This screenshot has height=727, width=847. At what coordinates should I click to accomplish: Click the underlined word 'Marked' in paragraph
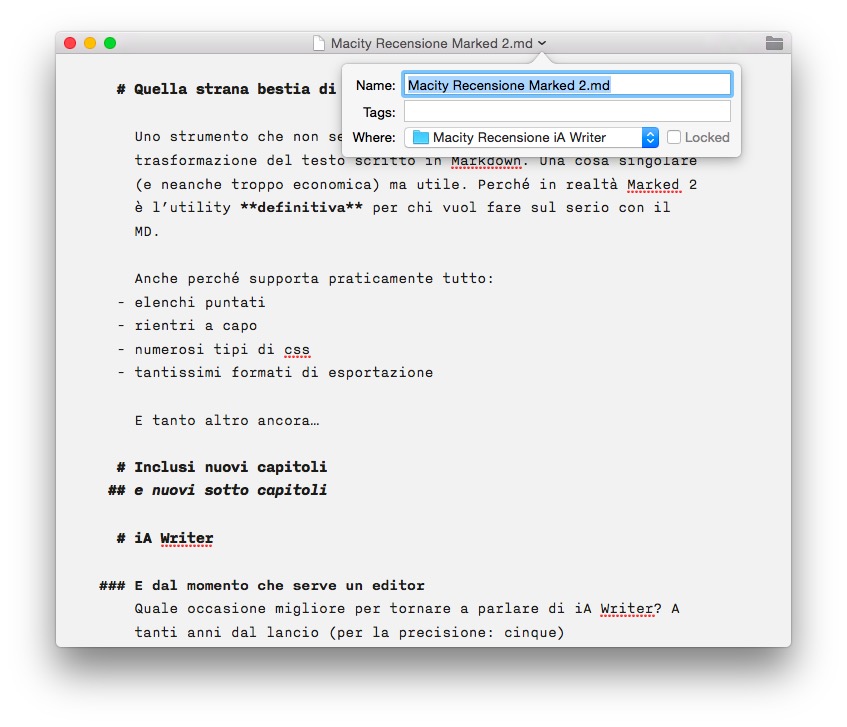pos(653,185)
